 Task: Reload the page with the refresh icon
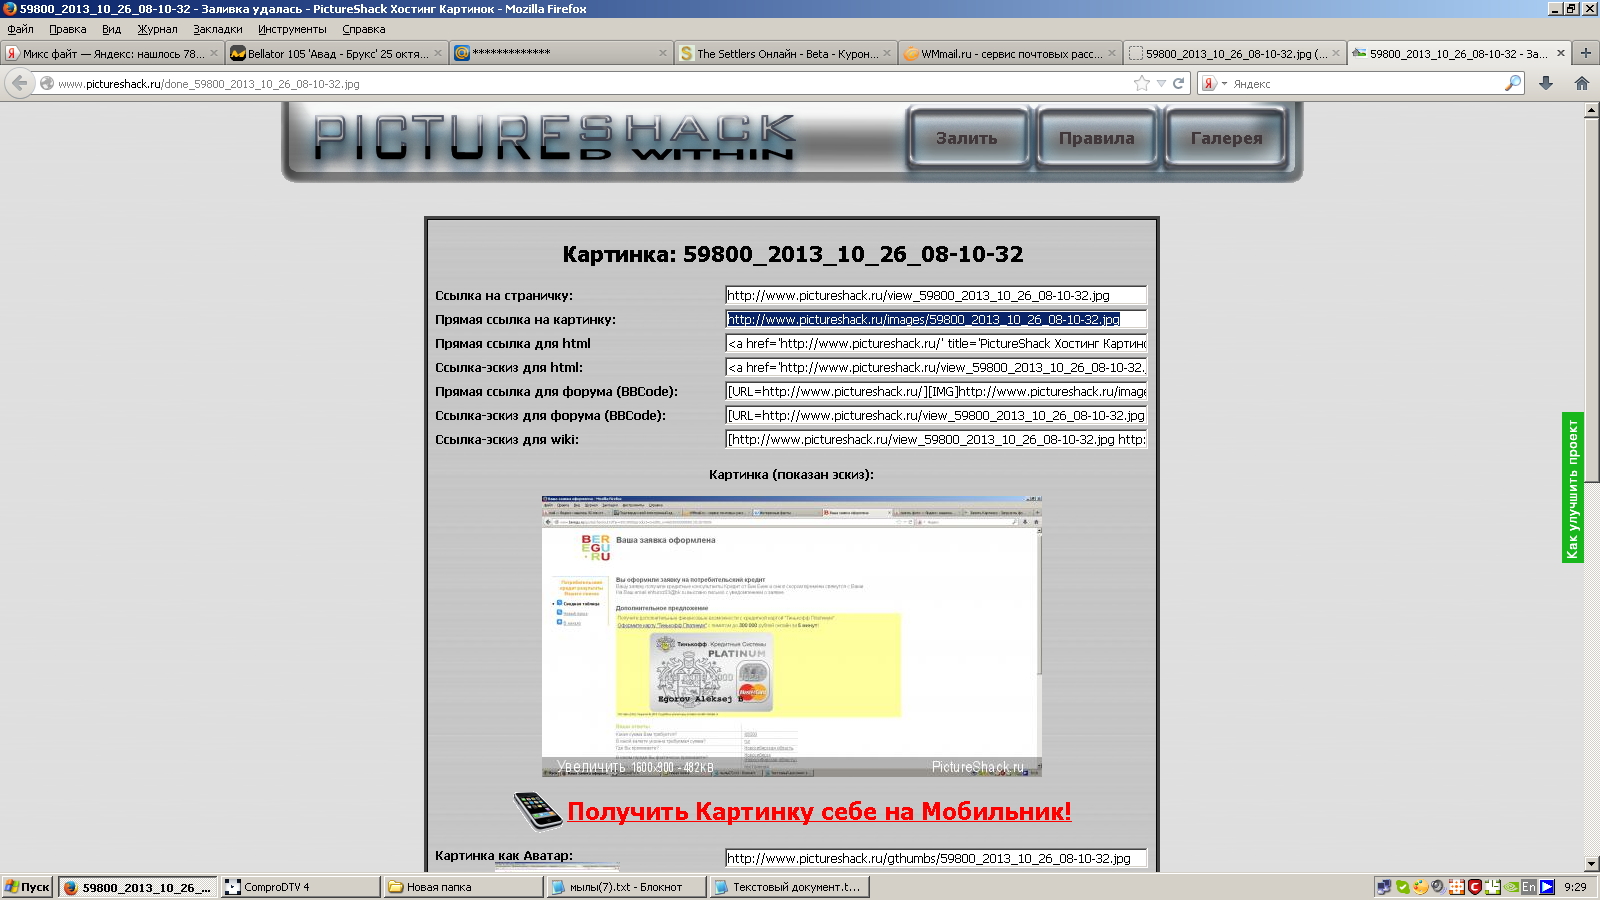[x=1178, y=83]
